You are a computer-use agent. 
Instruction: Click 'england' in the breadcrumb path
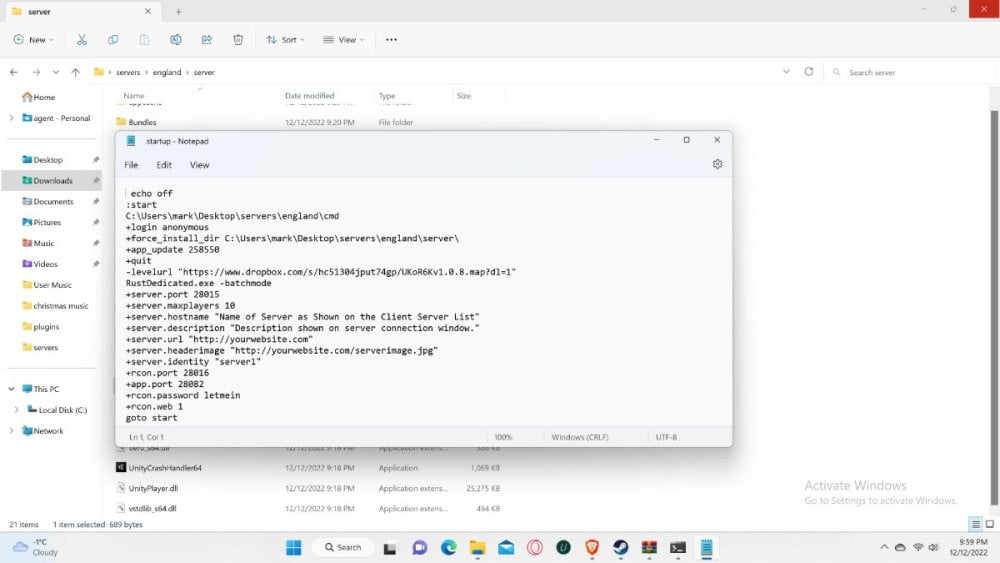coord(167,72)
